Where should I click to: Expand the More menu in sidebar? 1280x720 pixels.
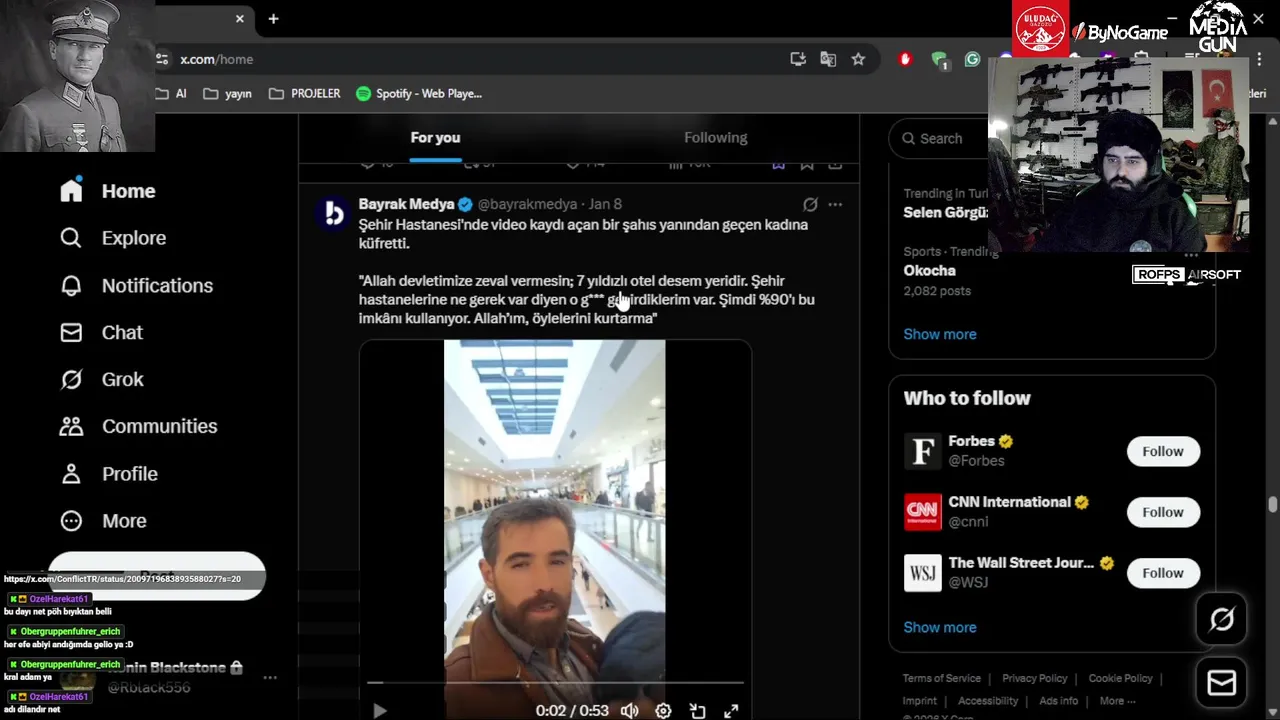[x=103, y=521]
